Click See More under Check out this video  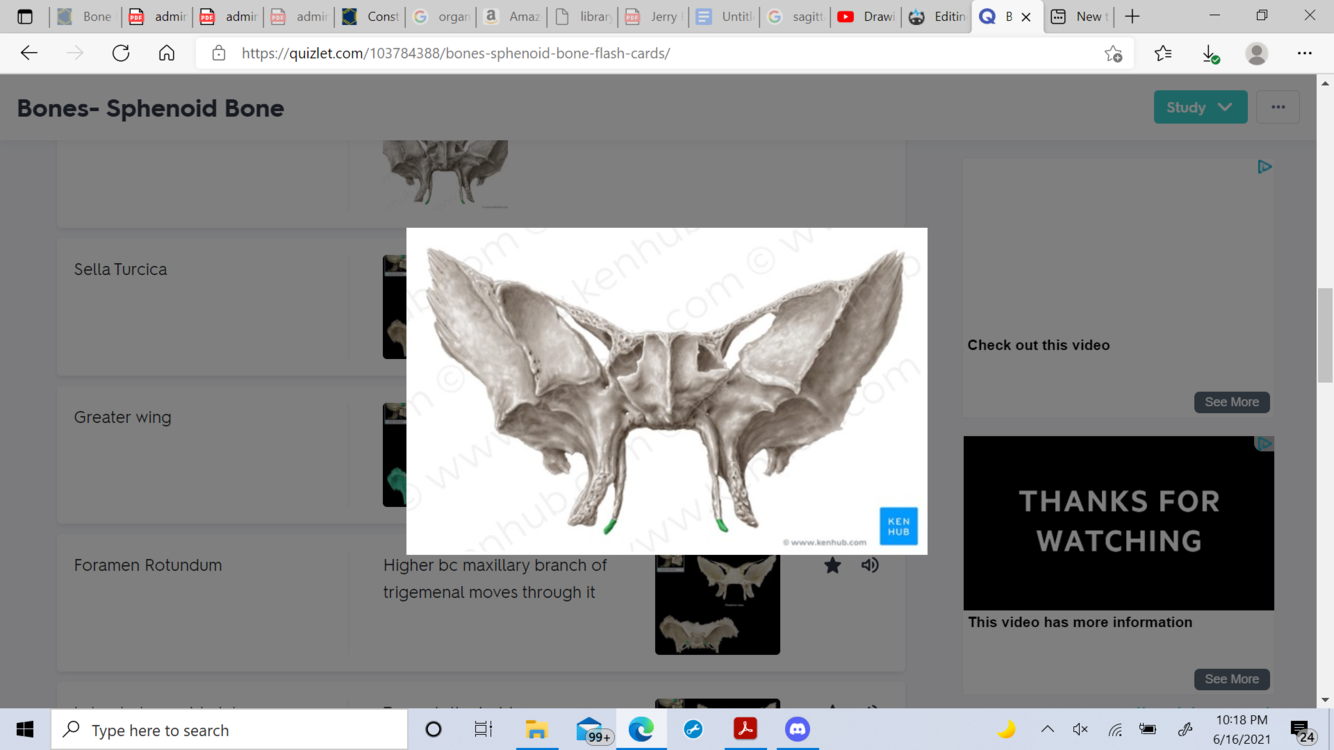(1231, 402)
